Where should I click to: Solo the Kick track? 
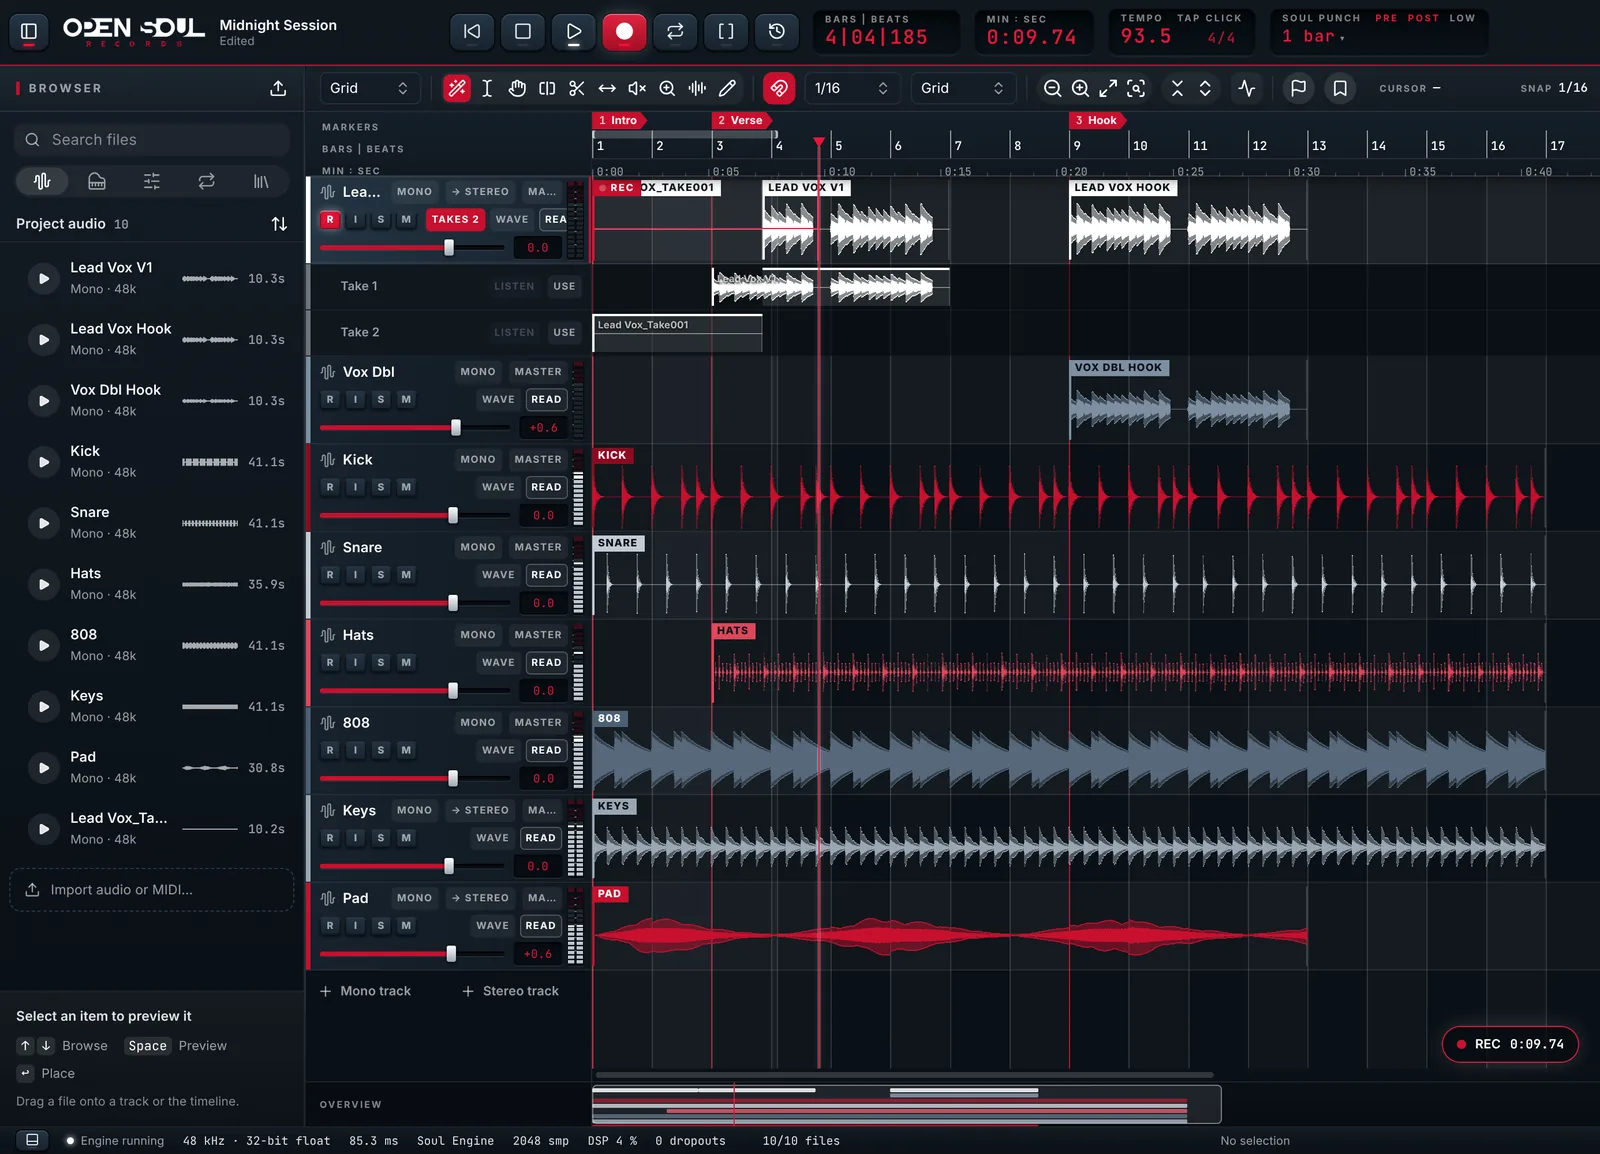[x=381, y=487]
